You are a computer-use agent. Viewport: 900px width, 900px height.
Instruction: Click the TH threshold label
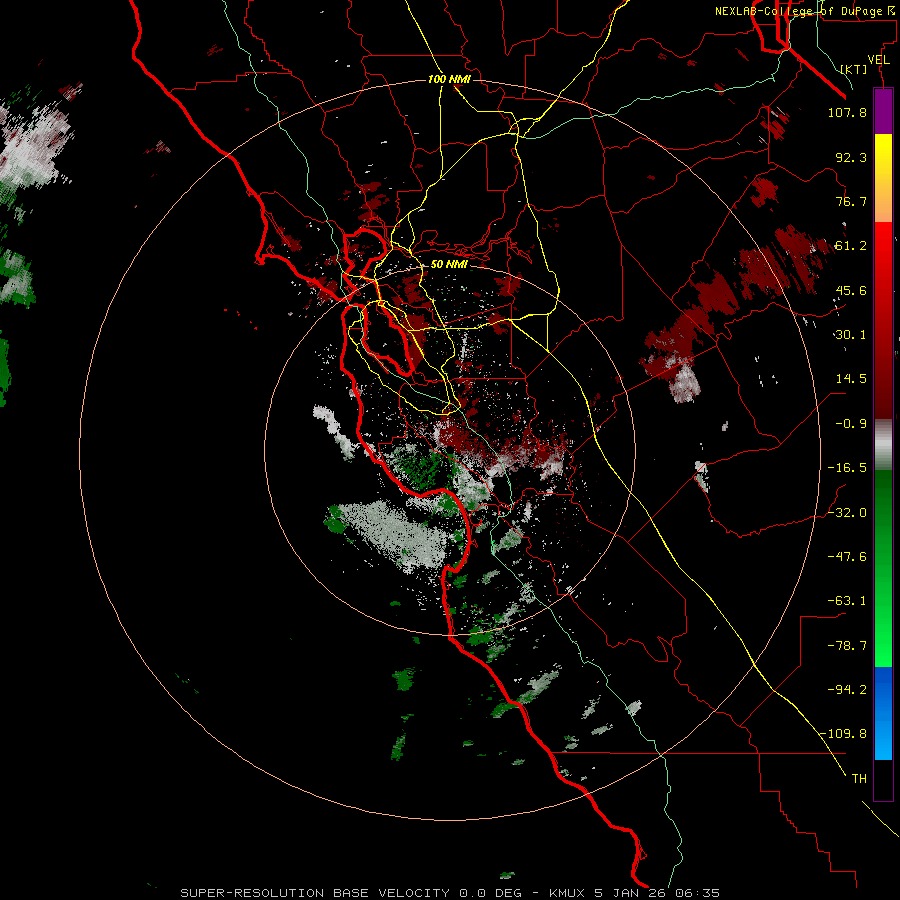tap(859, 779)
